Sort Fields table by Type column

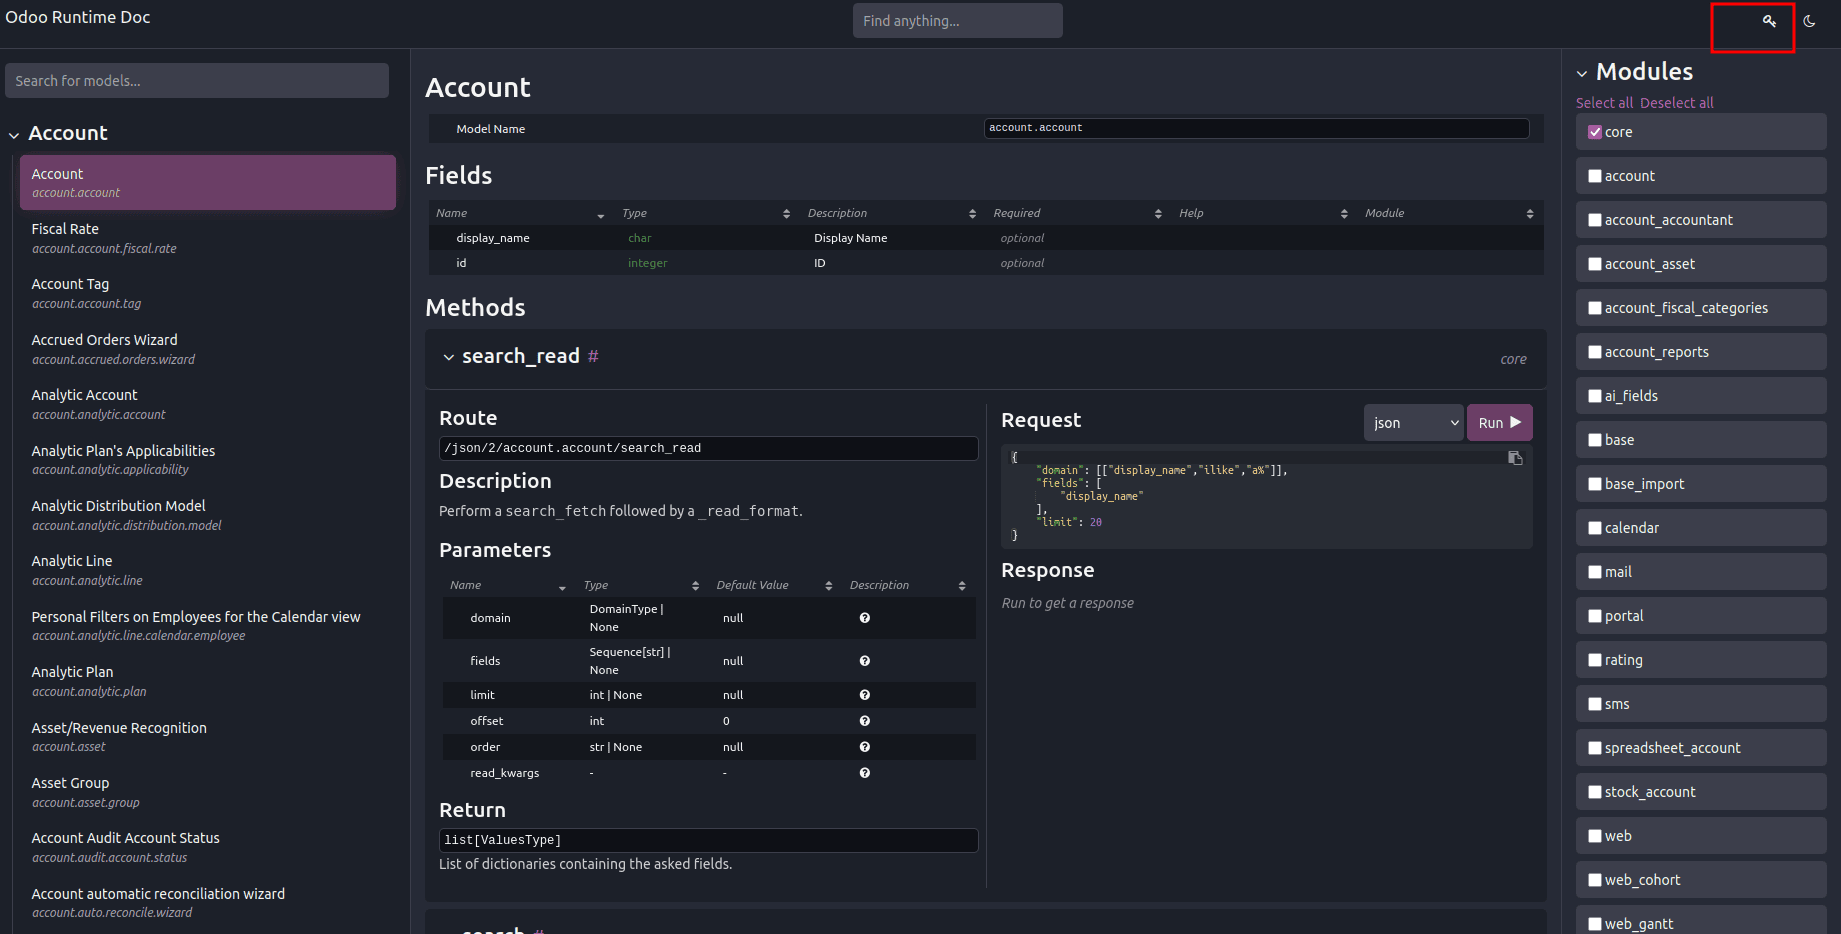click(x=706, y=213)
